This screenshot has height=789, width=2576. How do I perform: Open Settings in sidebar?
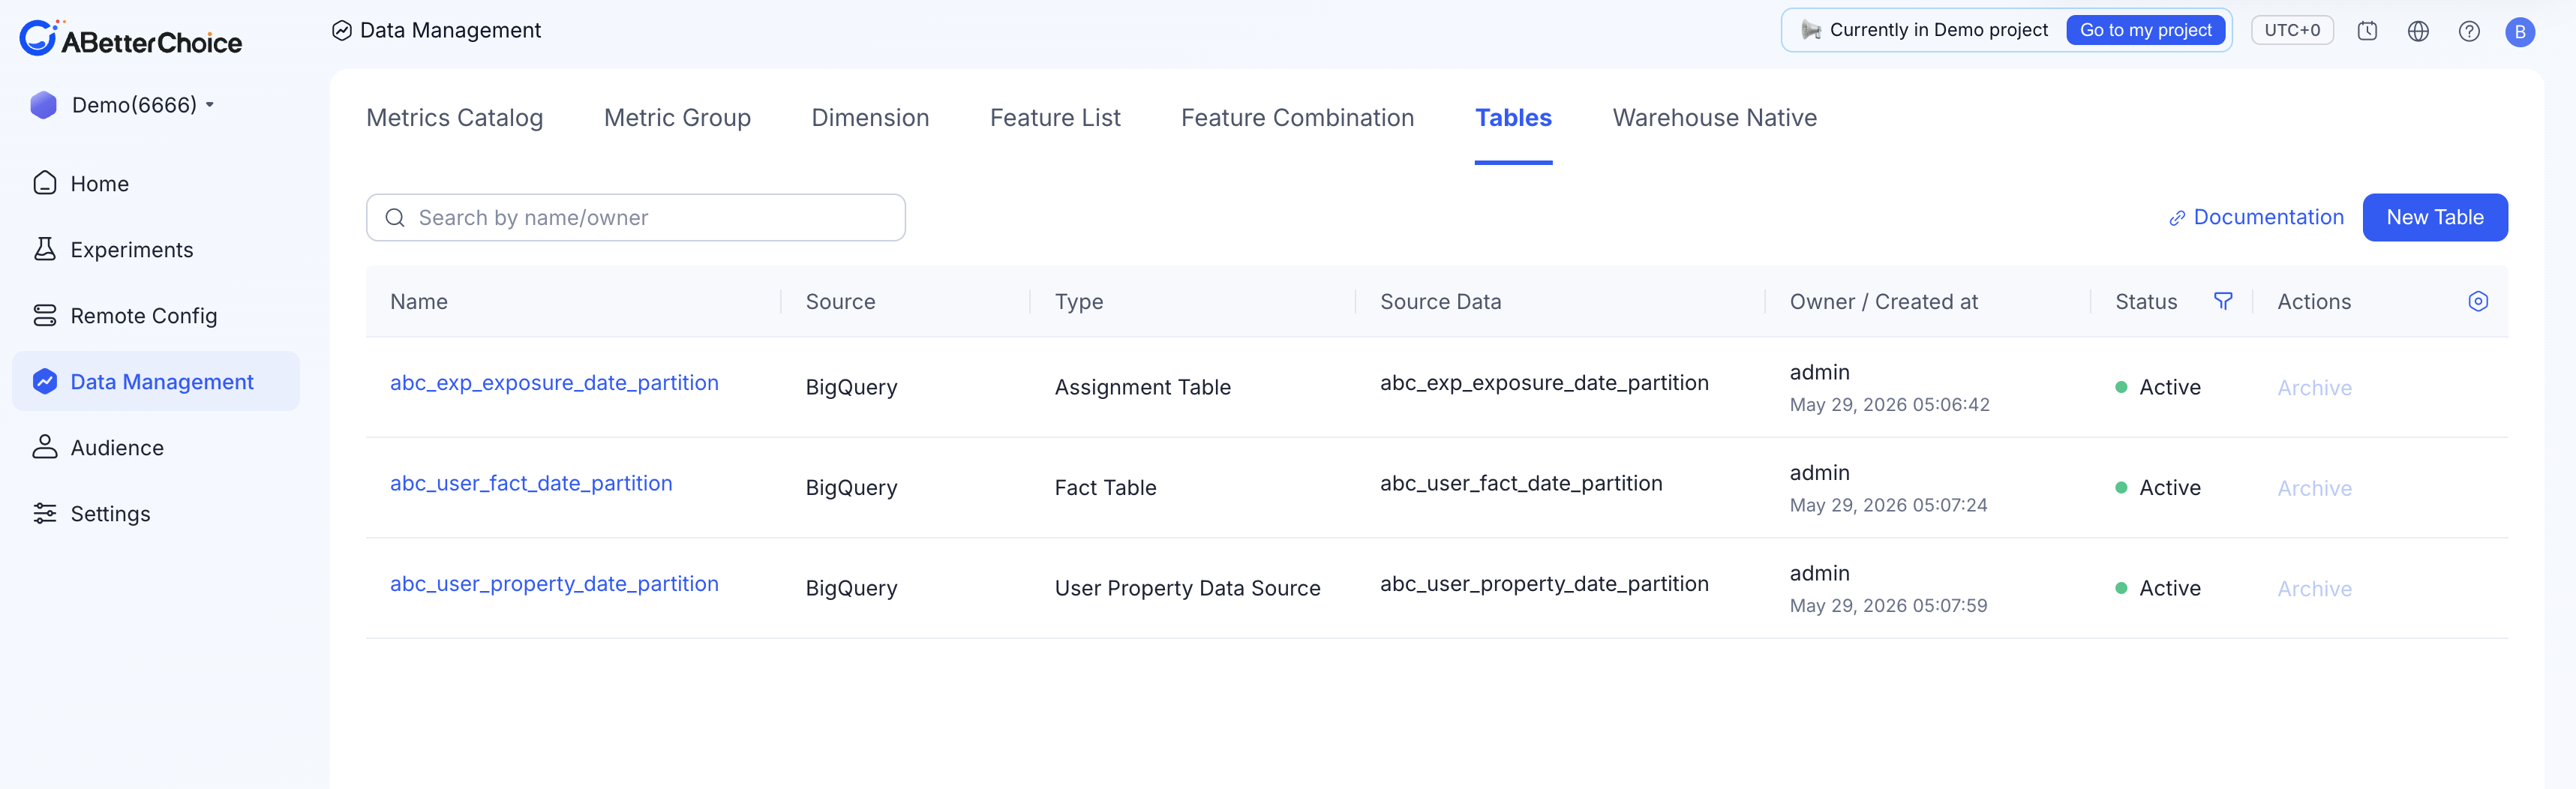[156, 513]
